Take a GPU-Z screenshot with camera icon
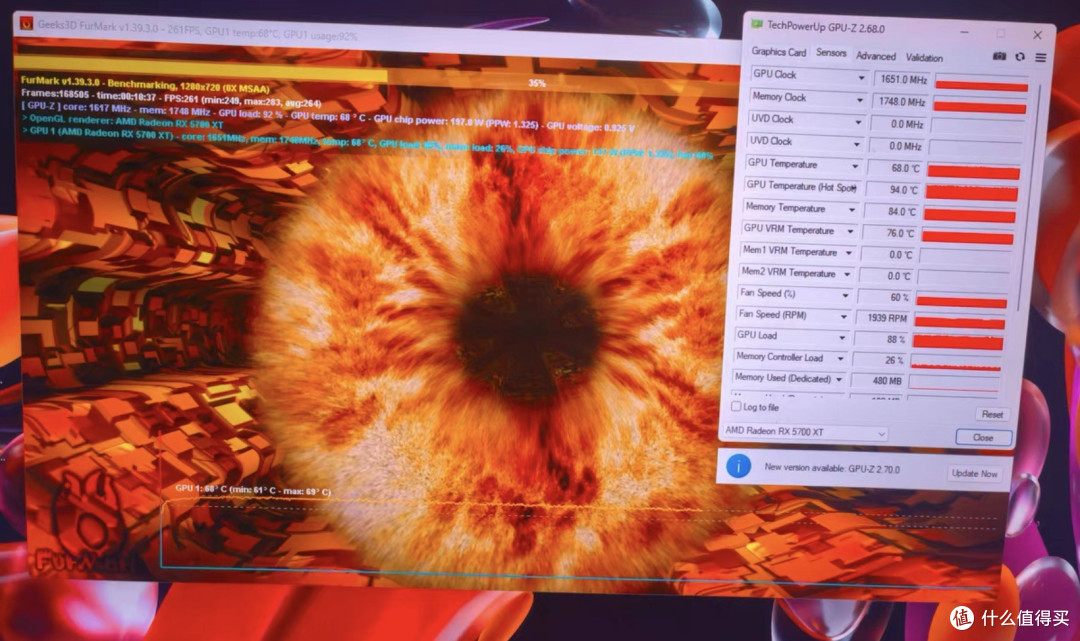Screen dimensions: 1080x641 (x=999, y=56)
